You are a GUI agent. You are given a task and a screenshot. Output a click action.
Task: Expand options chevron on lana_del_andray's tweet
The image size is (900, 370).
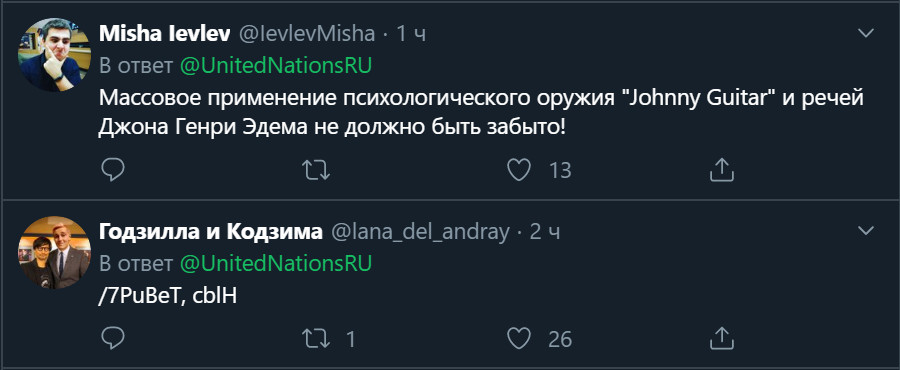(865, 231)
